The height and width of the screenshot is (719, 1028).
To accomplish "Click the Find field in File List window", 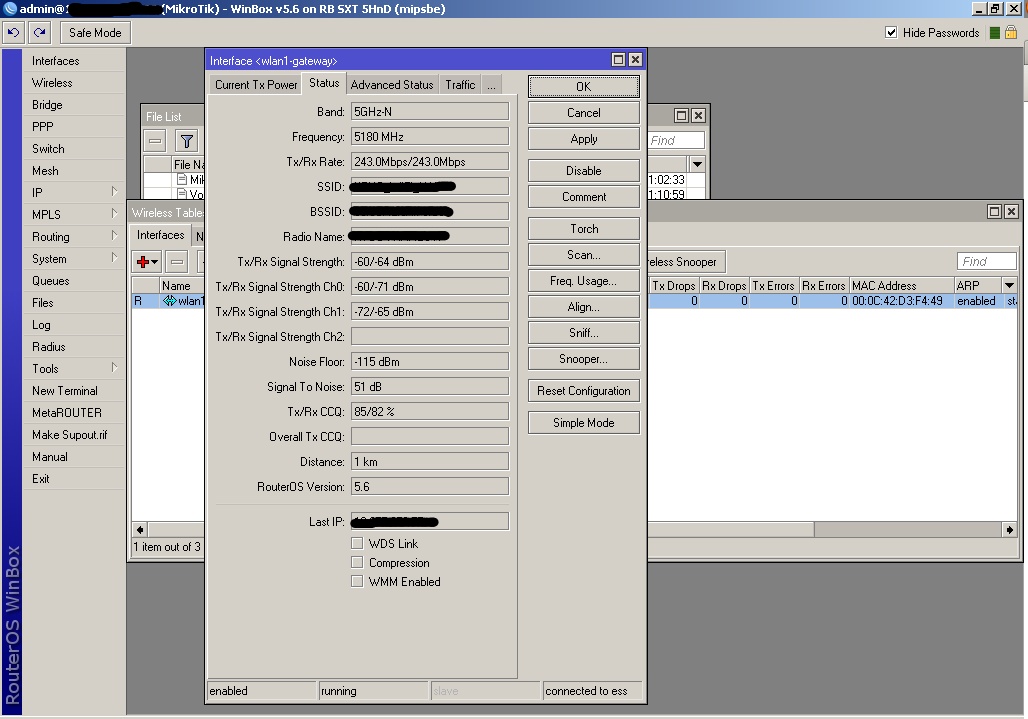I will 677,140.
